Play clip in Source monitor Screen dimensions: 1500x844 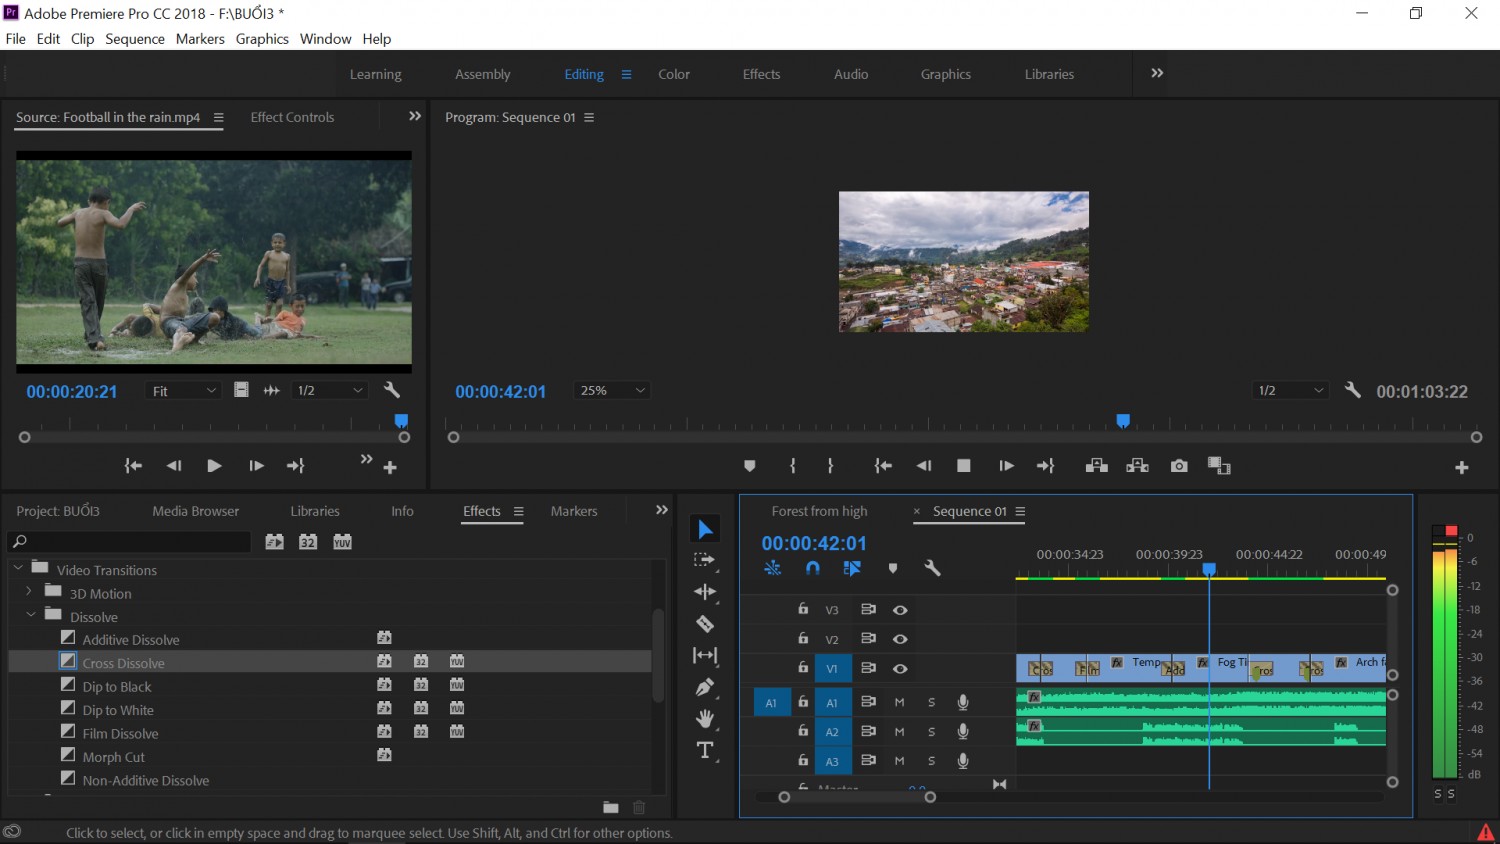[x=214, y=466]
